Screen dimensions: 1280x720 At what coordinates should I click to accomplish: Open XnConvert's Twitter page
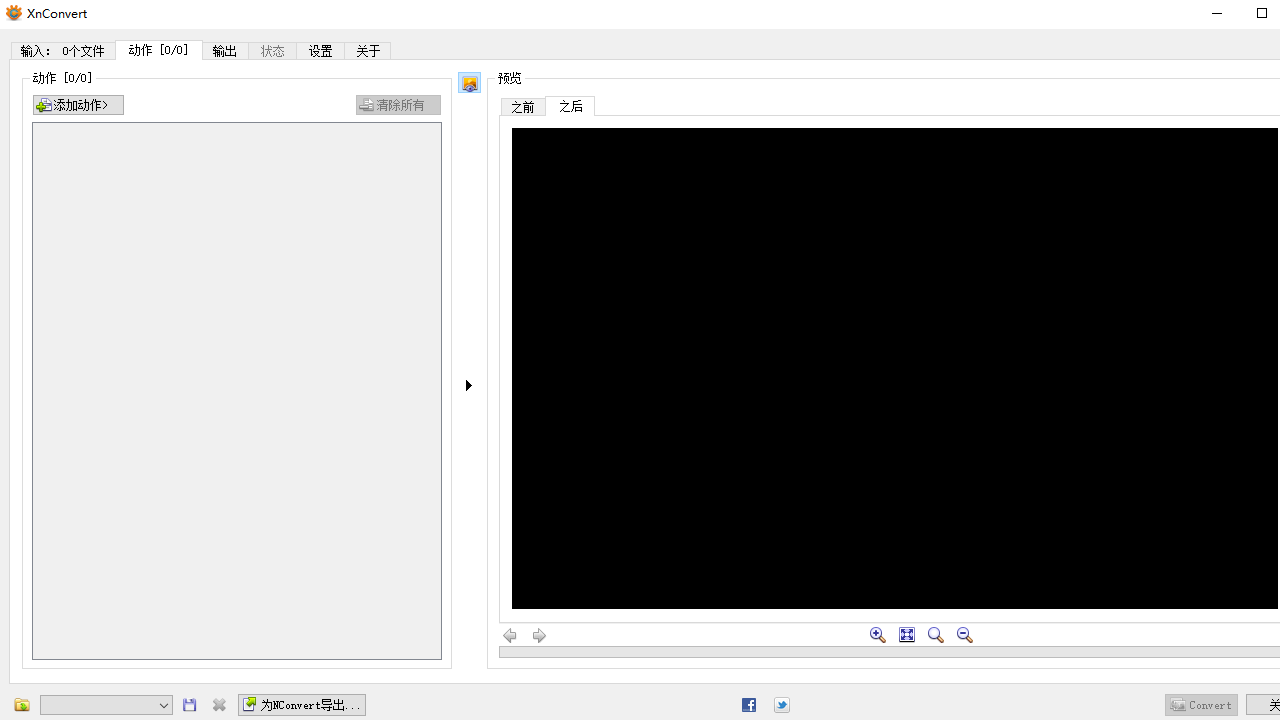(x=781, y=705)
